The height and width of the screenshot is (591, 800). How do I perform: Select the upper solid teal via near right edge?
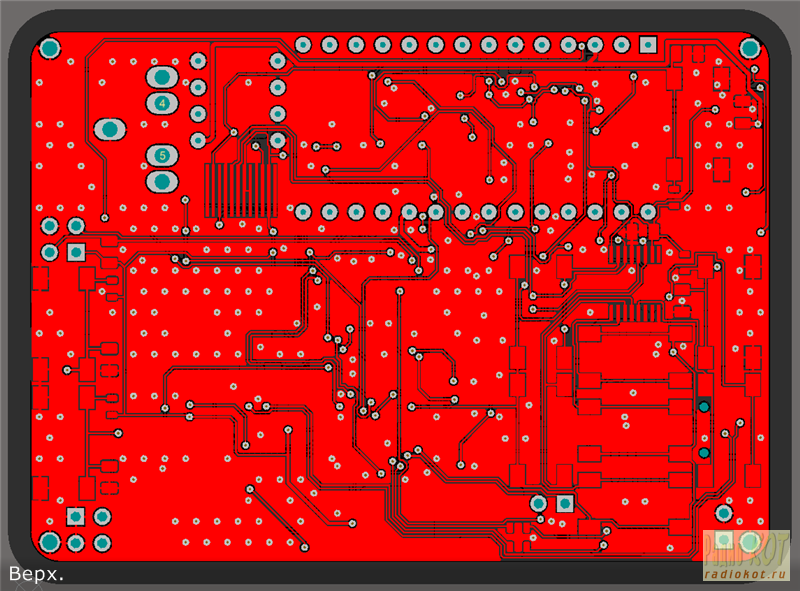[704, 407]
